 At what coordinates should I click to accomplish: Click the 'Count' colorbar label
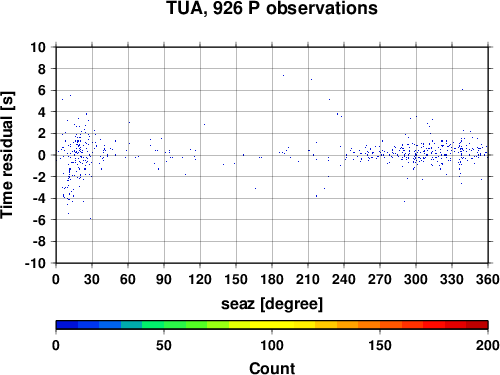272,368
